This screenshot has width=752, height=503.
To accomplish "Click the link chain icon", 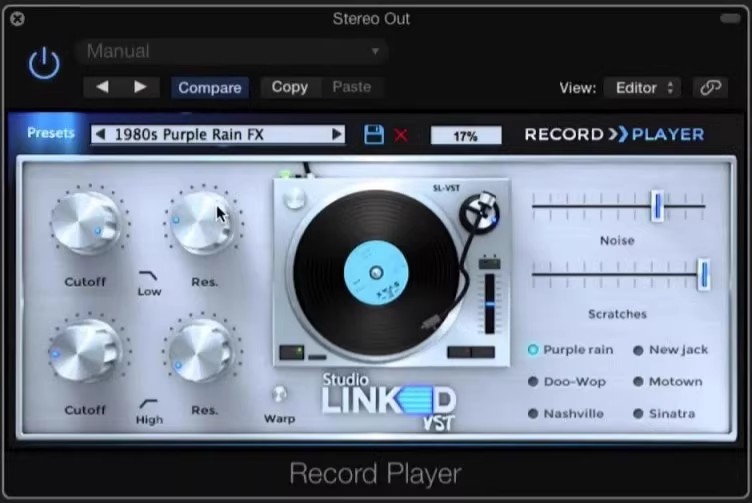I will [710, 87].
